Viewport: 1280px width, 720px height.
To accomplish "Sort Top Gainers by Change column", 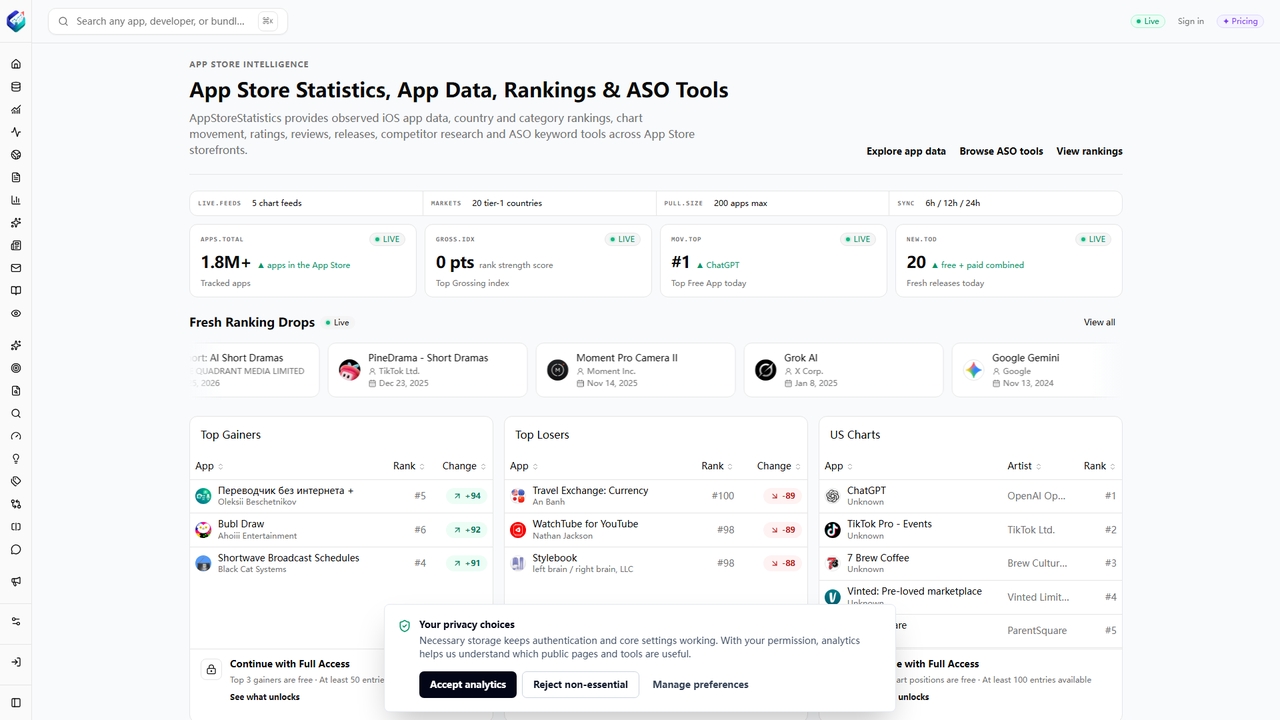I will tap(464, 466).
